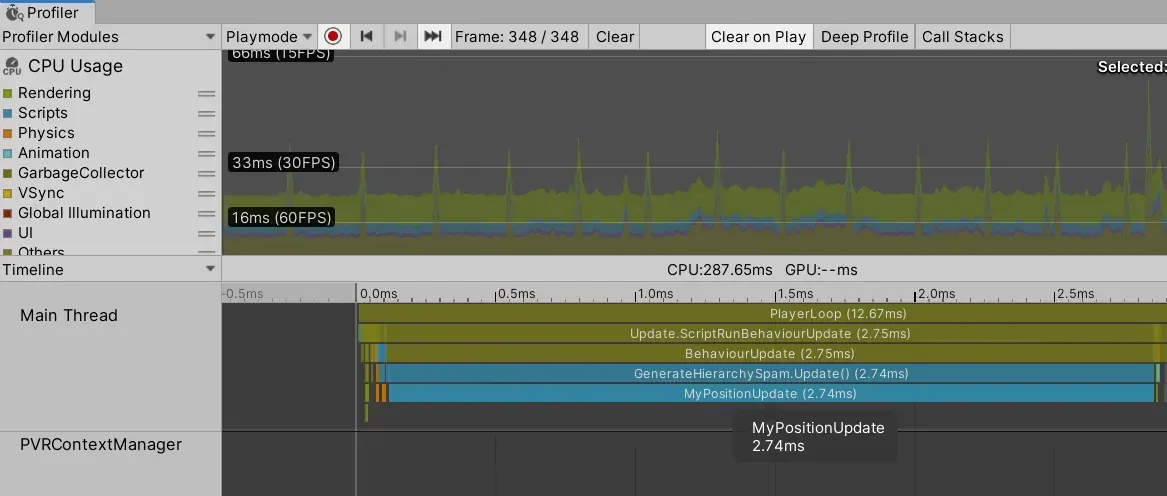Open the Timeline view dropdown
The width and height of the screenshot is (1167, 496).
point(110,270)
